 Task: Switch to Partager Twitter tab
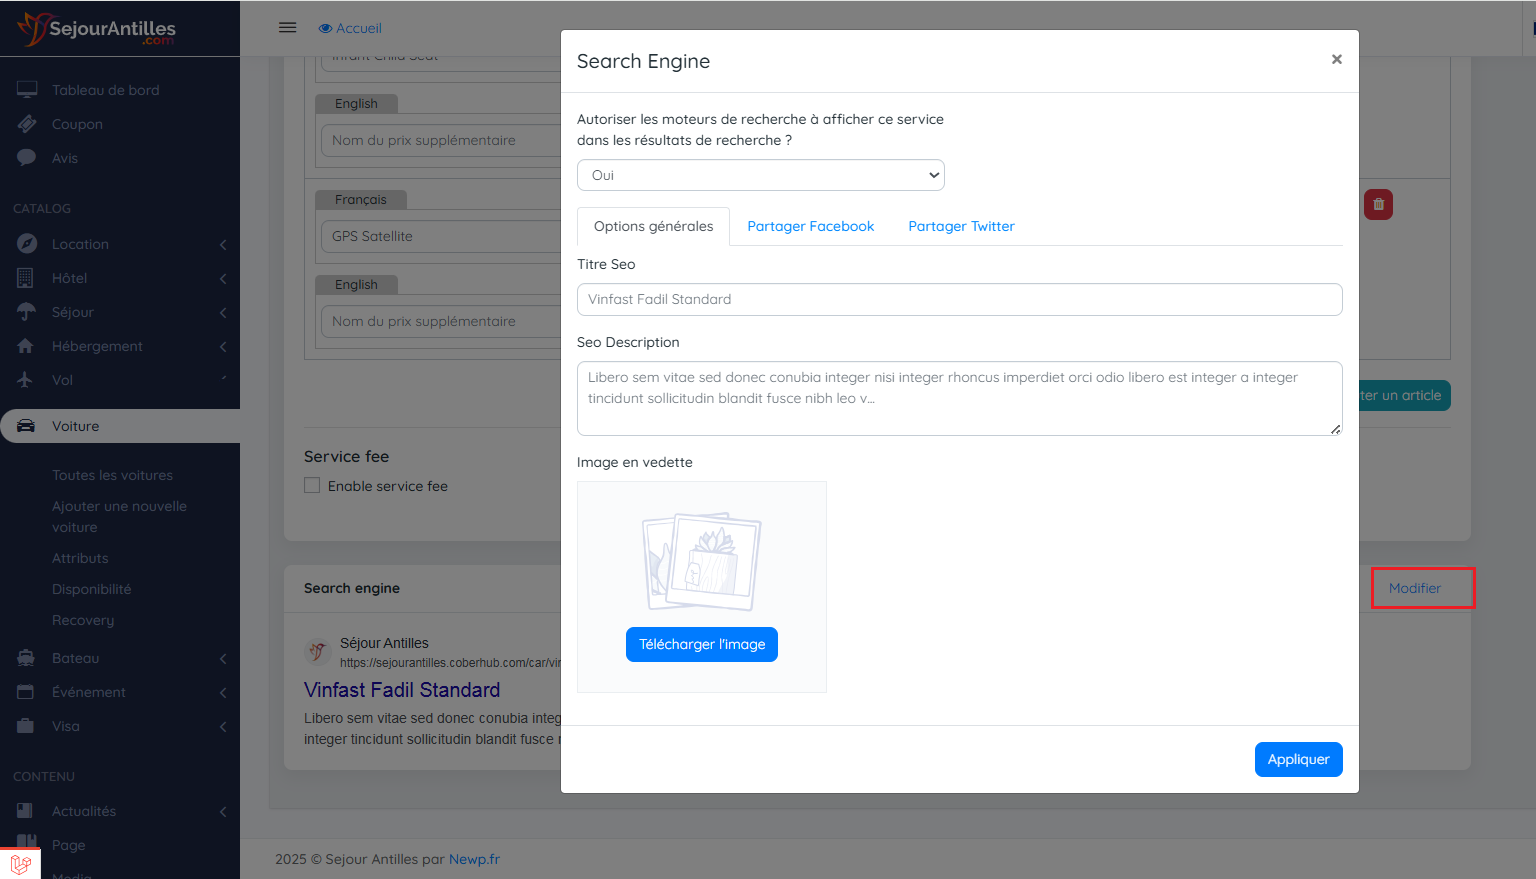(x=961, y=227)
